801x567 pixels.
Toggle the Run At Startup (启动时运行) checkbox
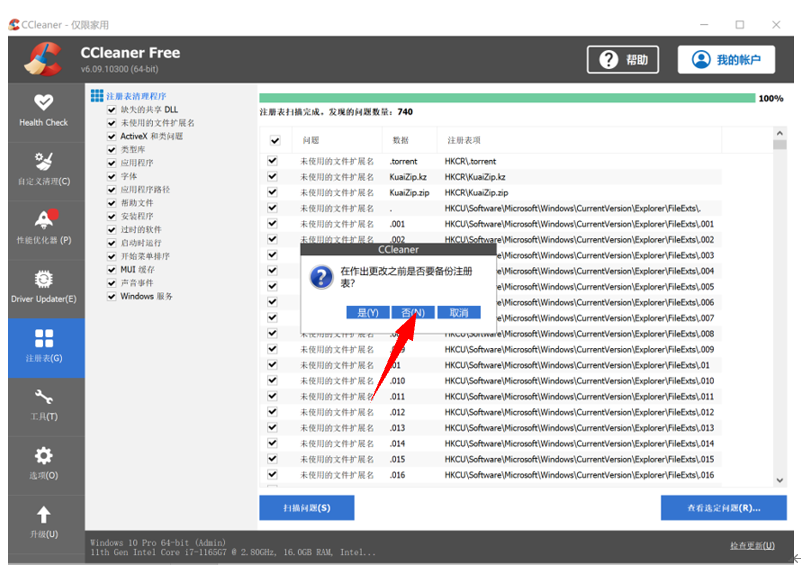point(111,243)
